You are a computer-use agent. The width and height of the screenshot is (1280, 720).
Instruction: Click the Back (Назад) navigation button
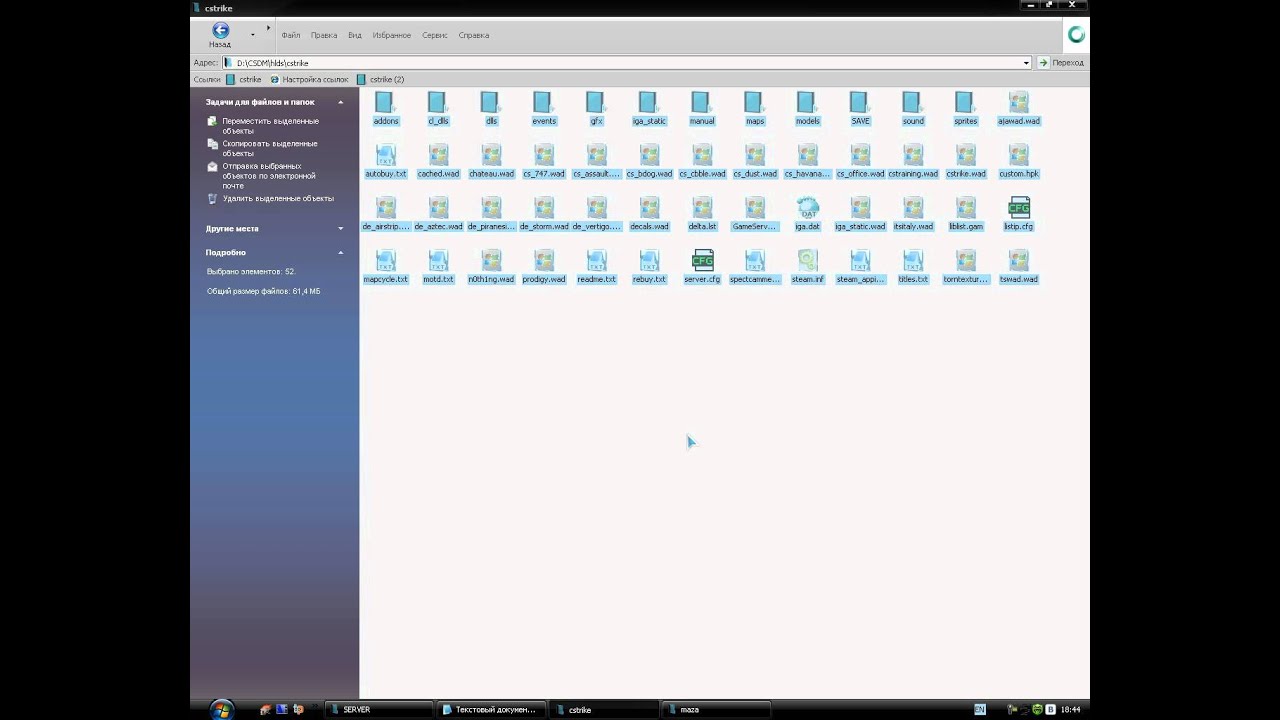point(220,35)
